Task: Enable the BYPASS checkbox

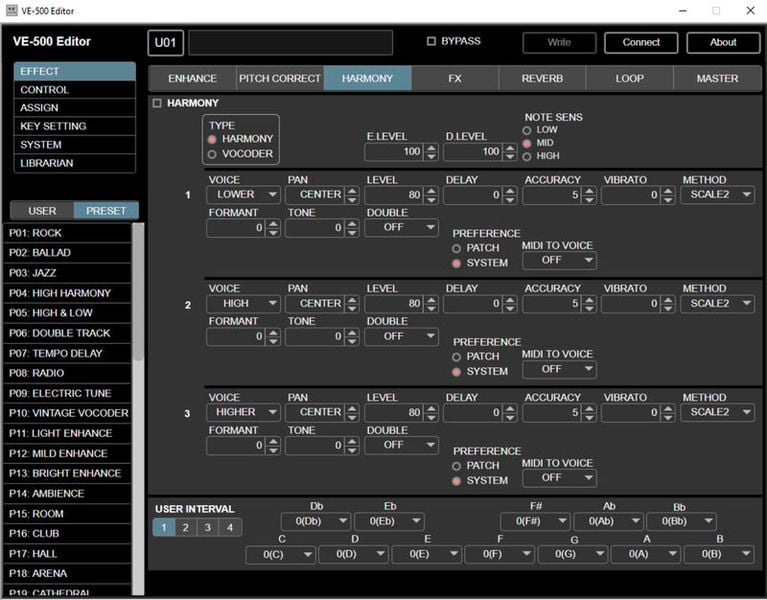Action: (431, 41)
